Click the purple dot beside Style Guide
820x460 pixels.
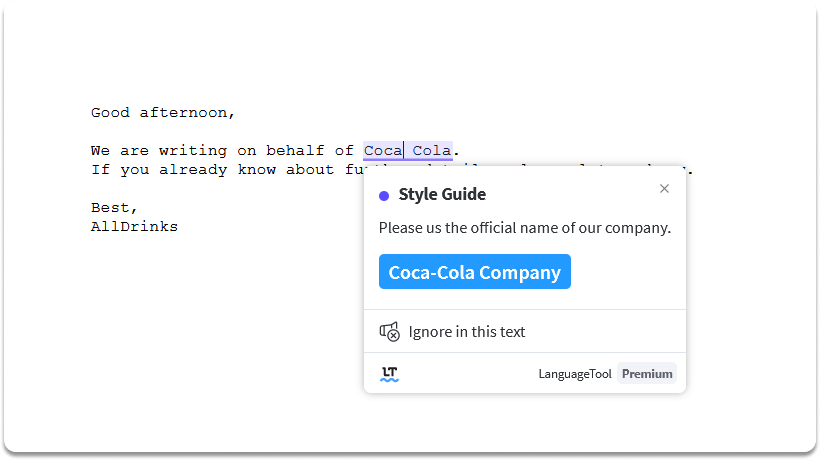tap(384, 195)
